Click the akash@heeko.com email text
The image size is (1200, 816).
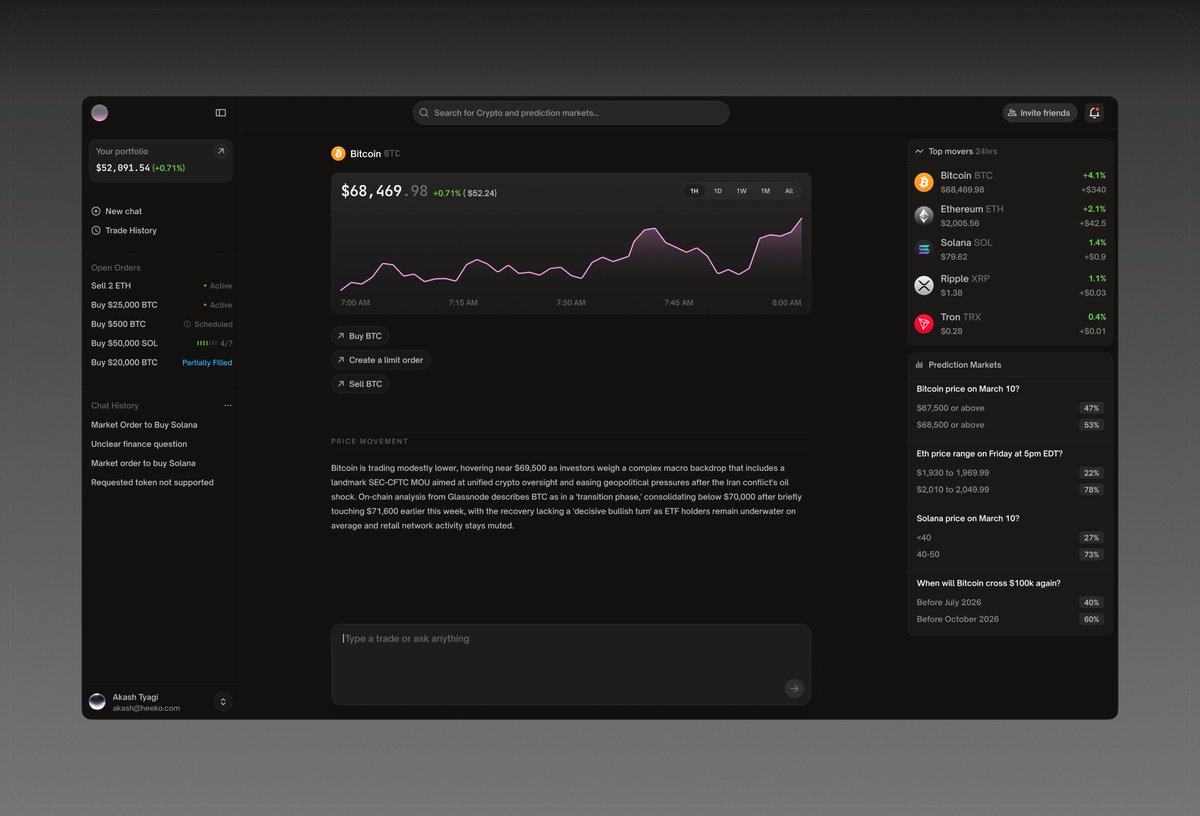click(146, 708)
